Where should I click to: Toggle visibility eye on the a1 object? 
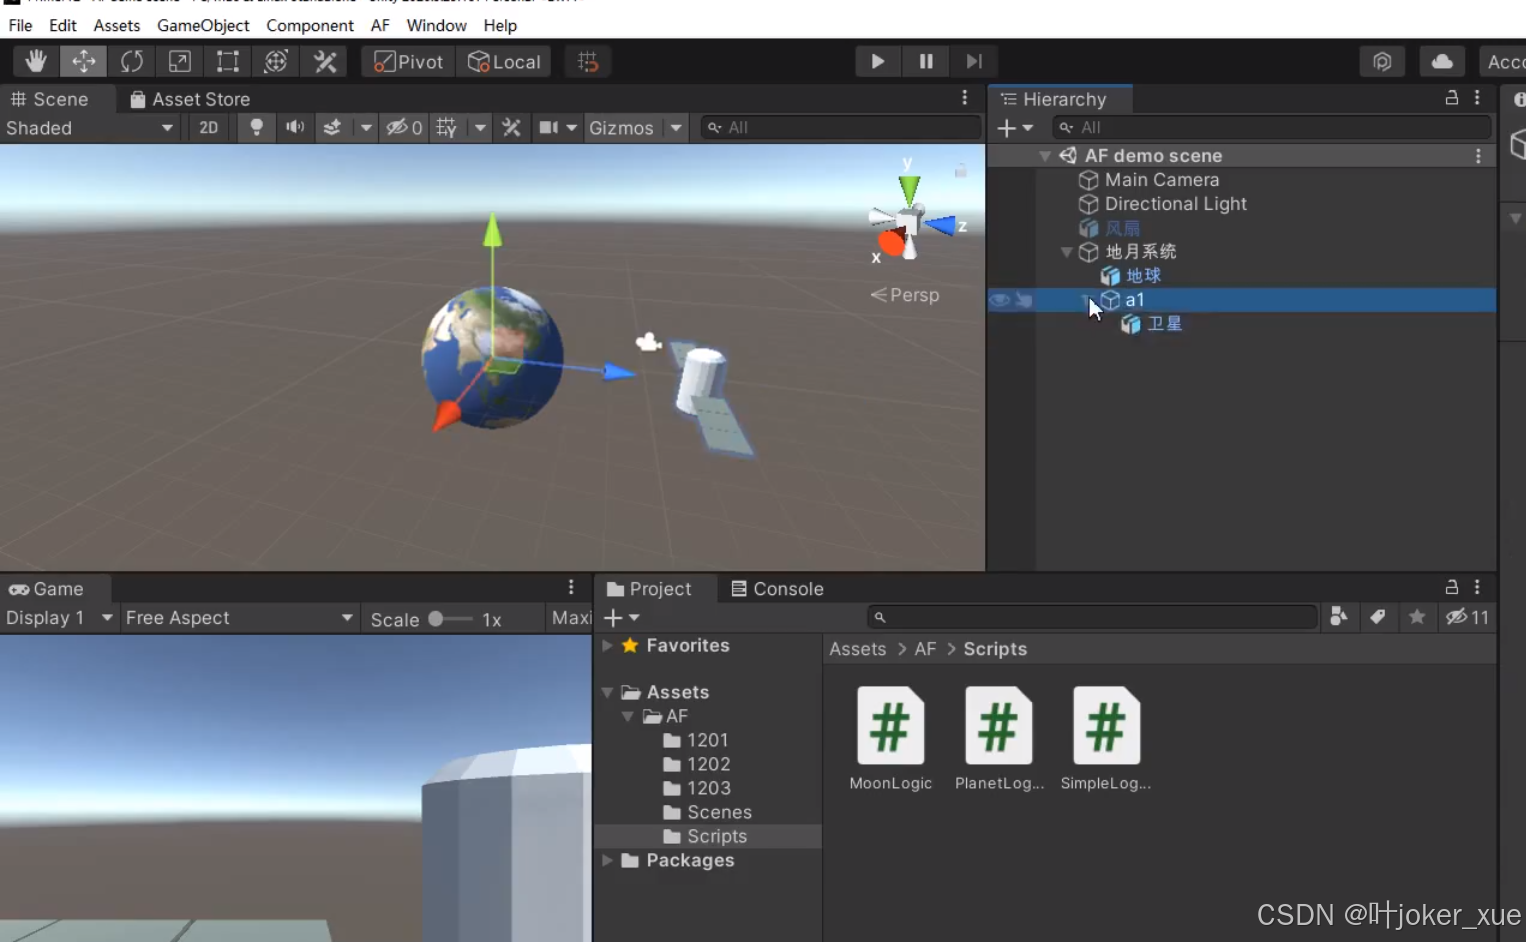tap(998, 300)
